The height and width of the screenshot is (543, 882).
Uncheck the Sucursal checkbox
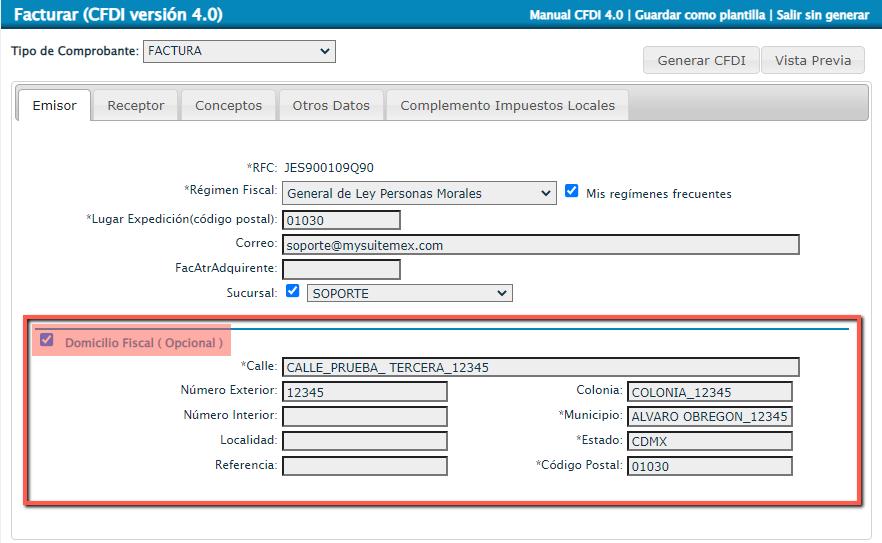click(x=292, y=292)
